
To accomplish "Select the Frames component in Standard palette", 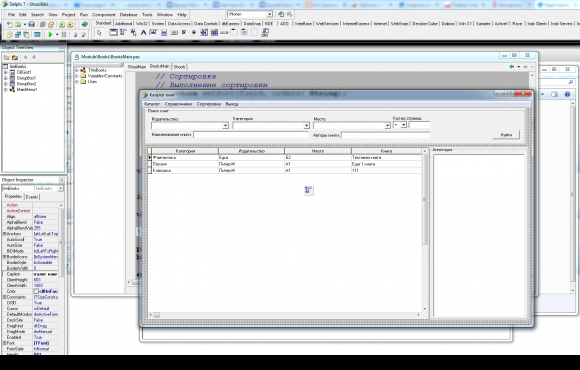I will click(x=113, y=33).
